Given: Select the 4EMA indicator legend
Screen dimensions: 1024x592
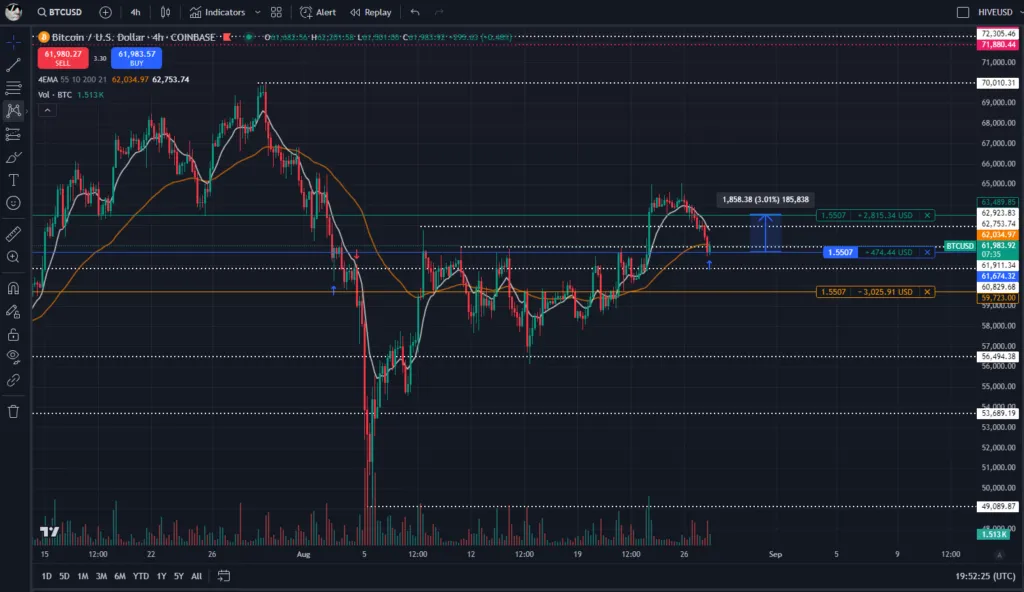Looking at the screenshot, I should tap(114, 79).
